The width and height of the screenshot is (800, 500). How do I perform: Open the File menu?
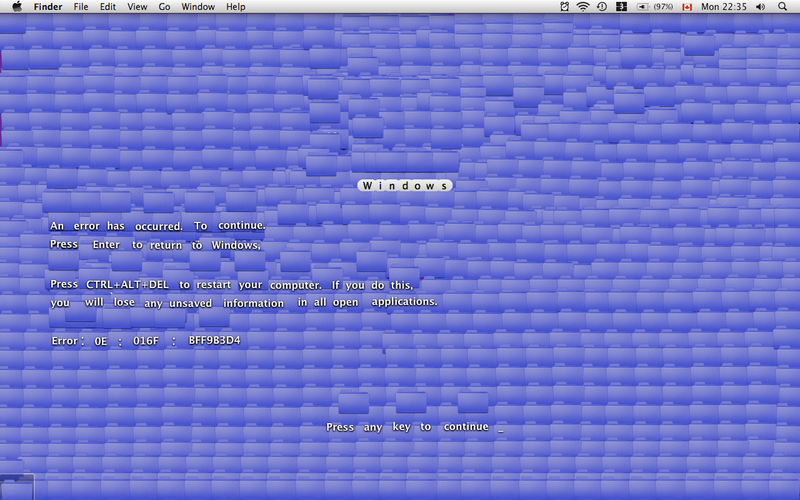click(81, 7)
